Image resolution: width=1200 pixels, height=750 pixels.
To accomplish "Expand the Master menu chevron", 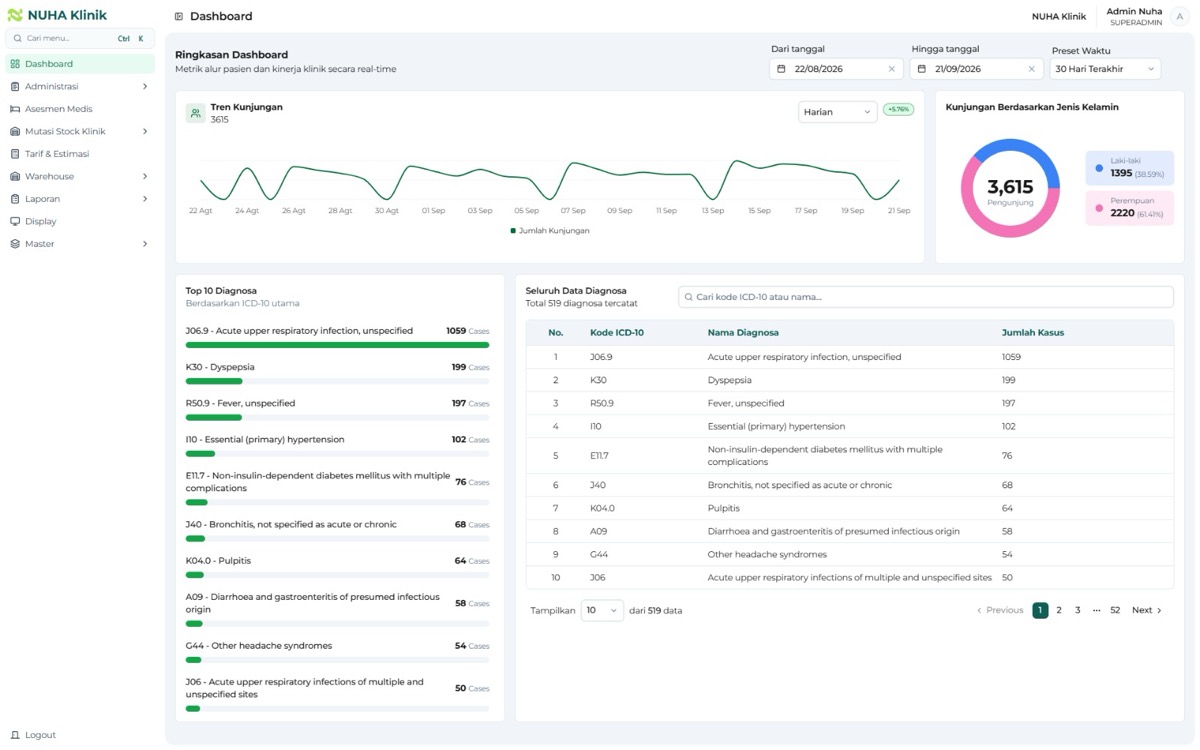I will tap(145, 244).
